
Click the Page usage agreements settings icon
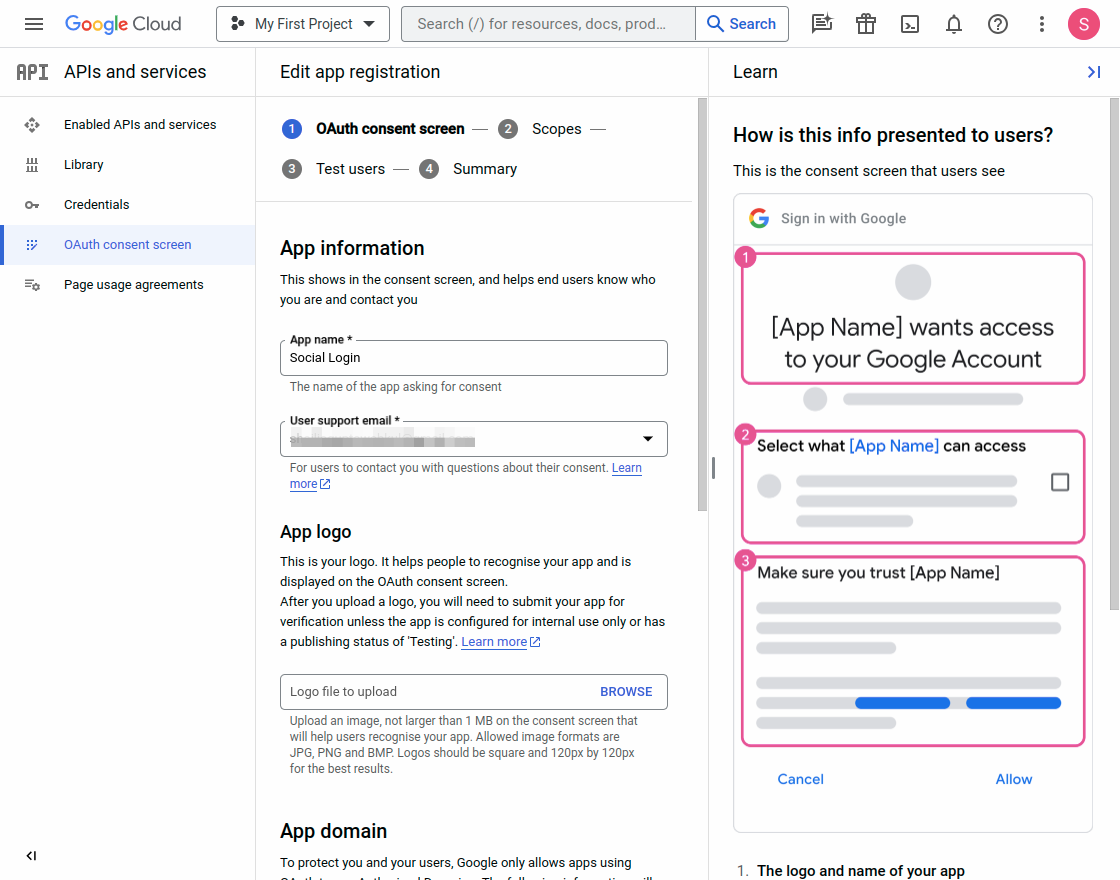click(32, 285)
